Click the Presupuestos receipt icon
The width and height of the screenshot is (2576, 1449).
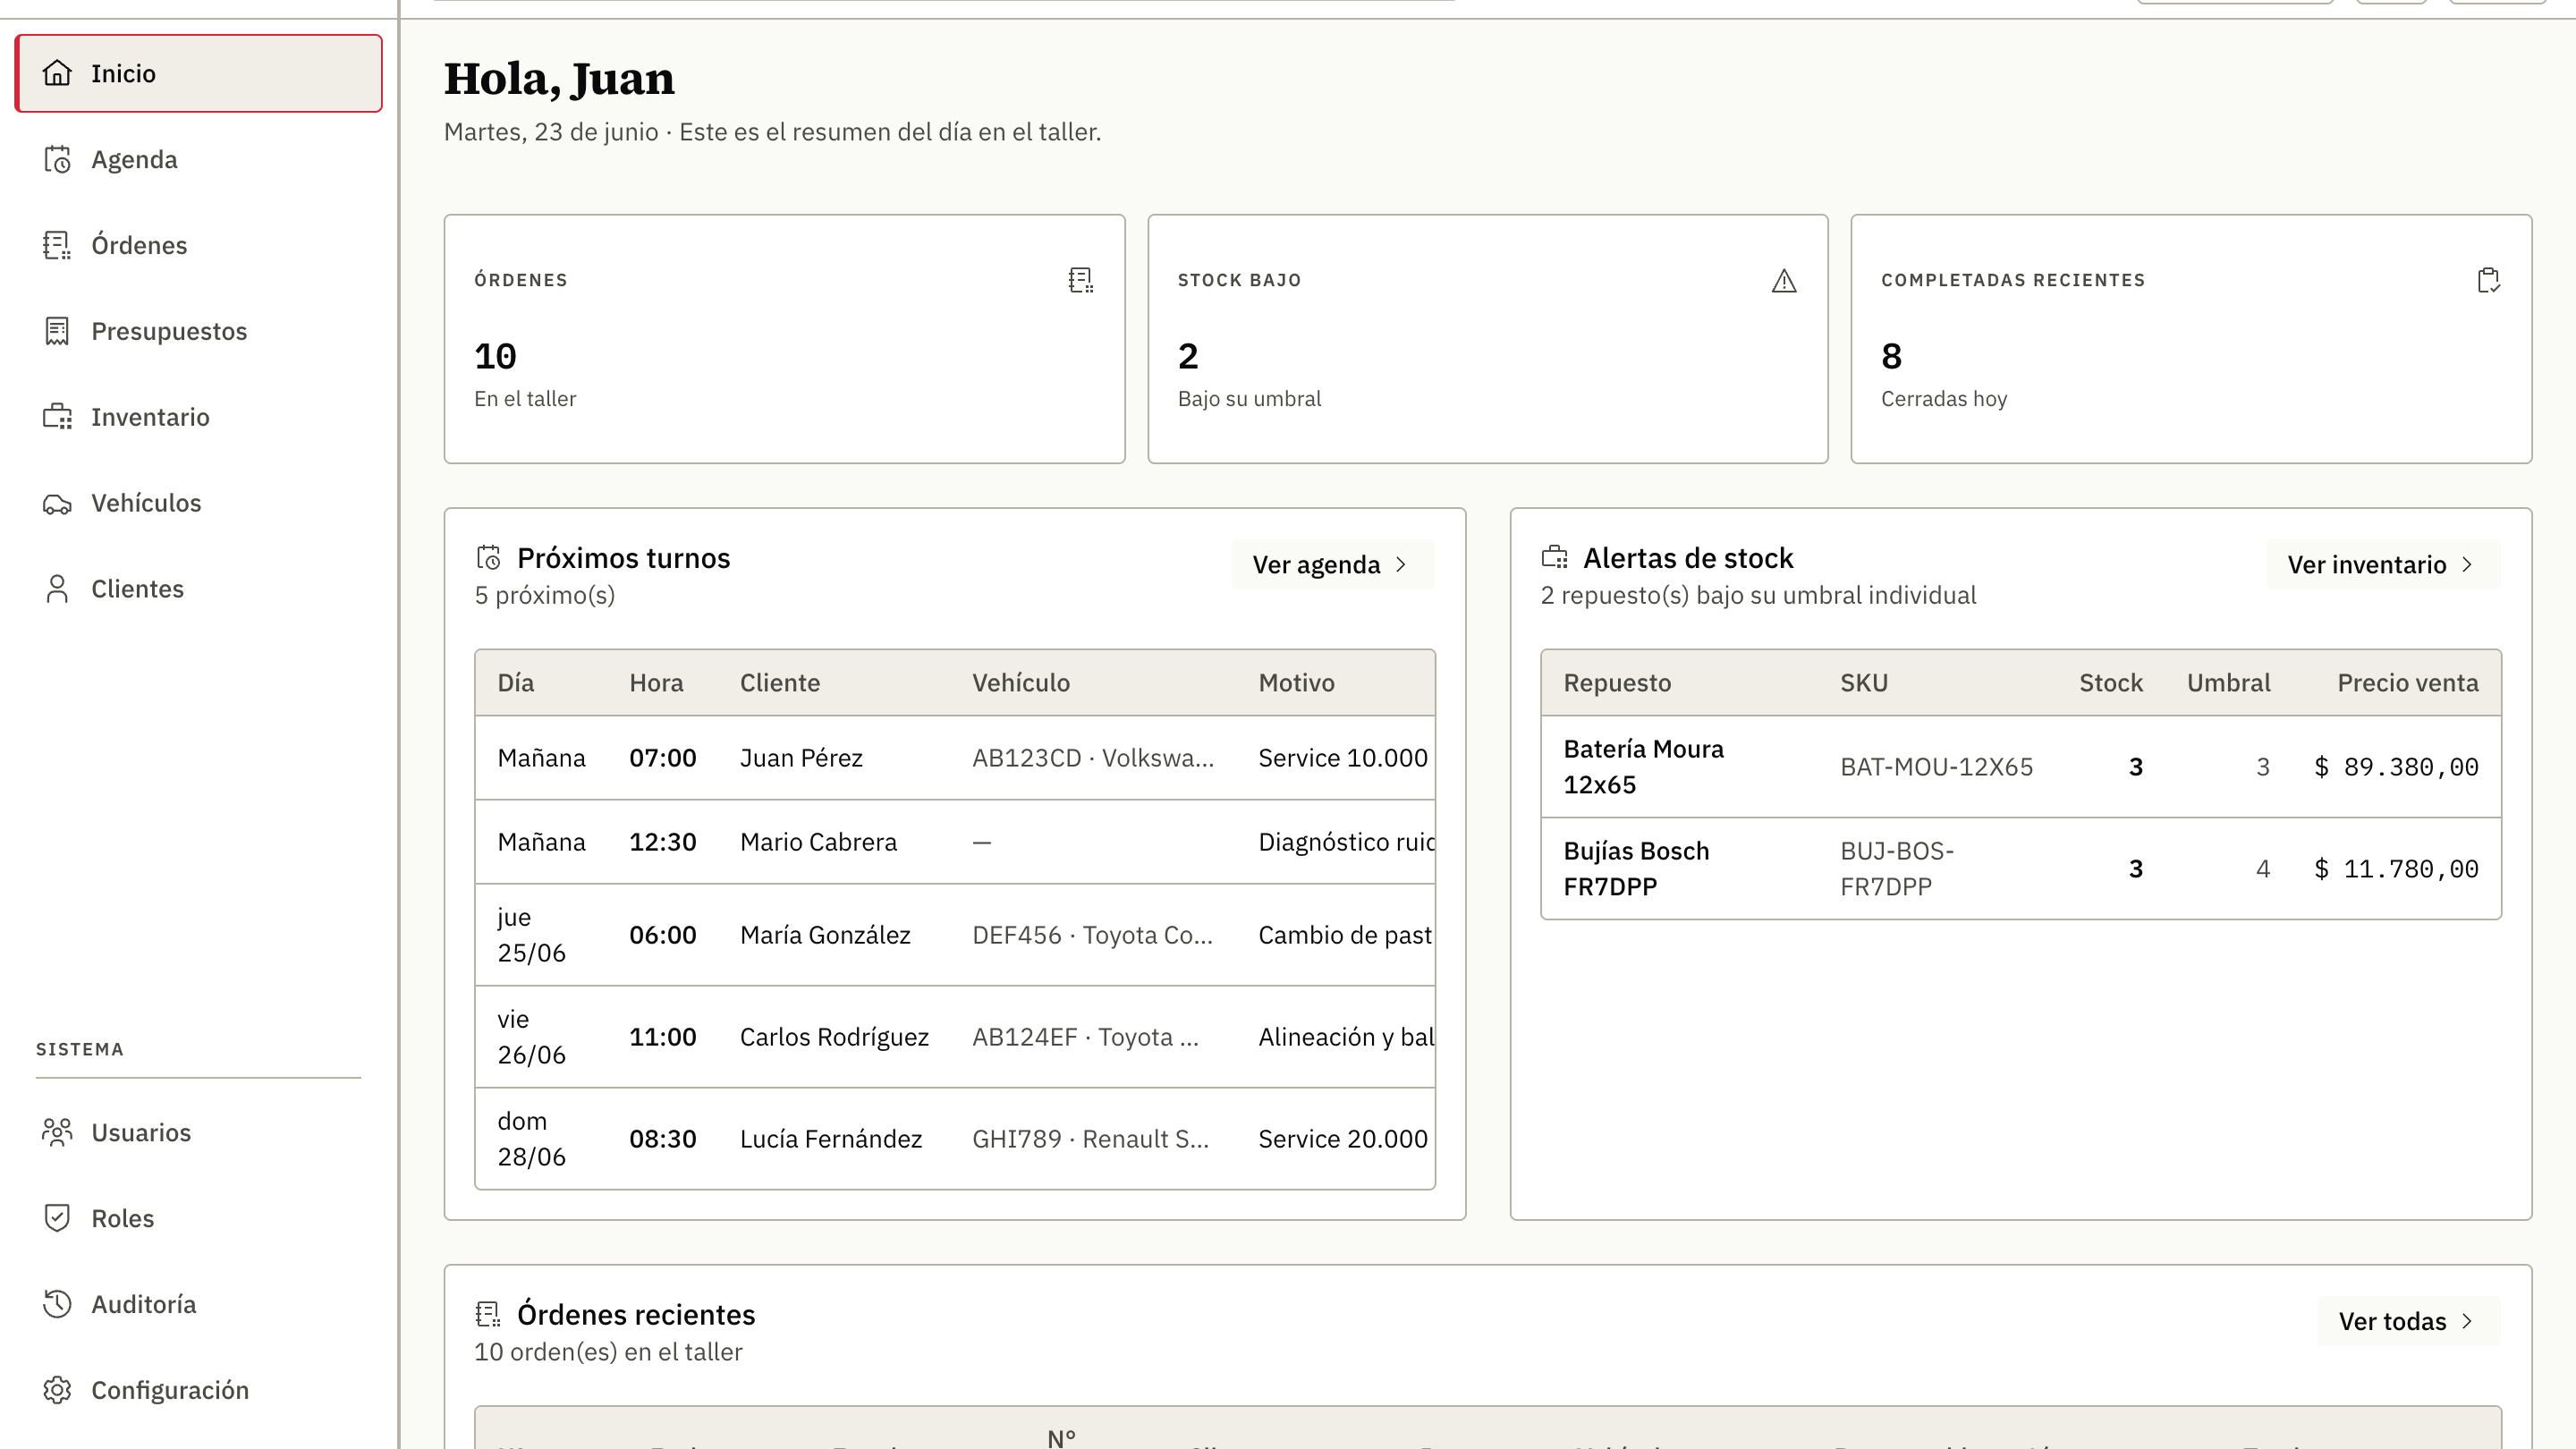(57, 331)
